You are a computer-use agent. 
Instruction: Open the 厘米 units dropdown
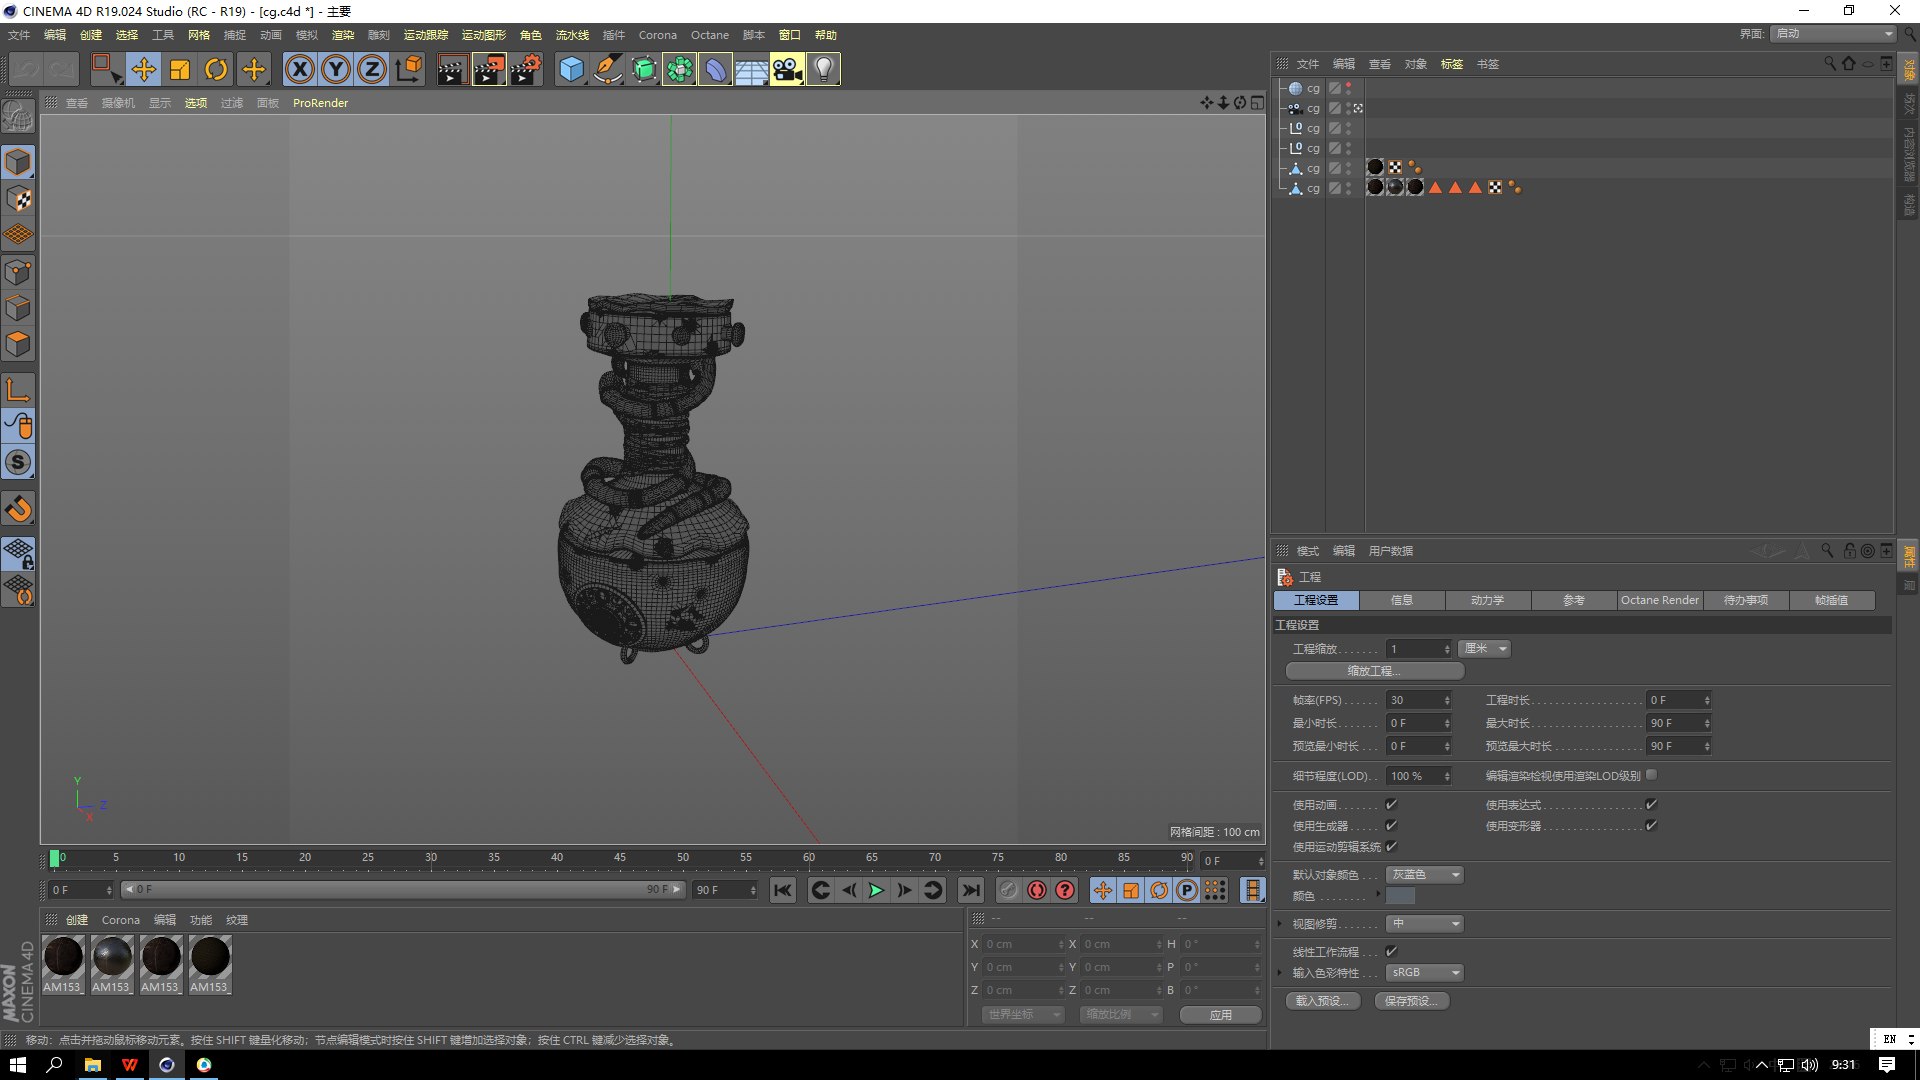pos(1484,649)
